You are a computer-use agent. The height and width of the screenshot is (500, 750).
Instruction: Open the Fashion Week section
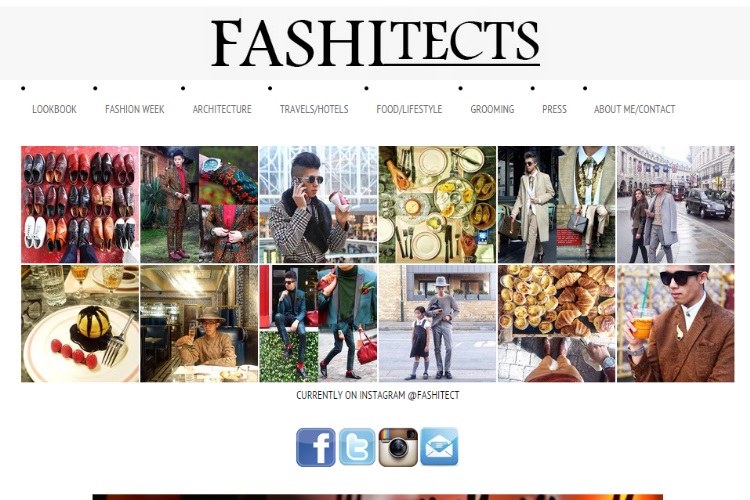pyautogui.click(x=134, y=109)
